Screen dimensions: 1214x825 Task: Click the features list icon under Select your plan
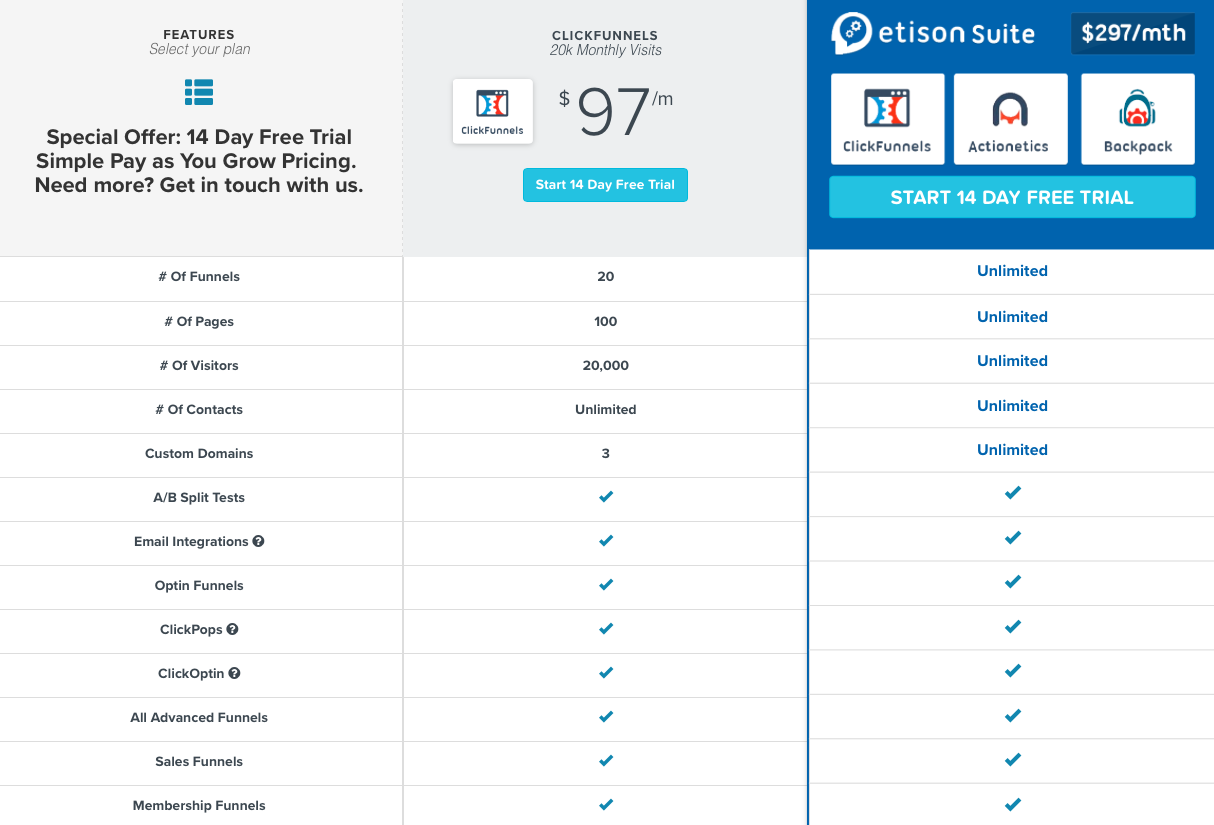[199, 92]
